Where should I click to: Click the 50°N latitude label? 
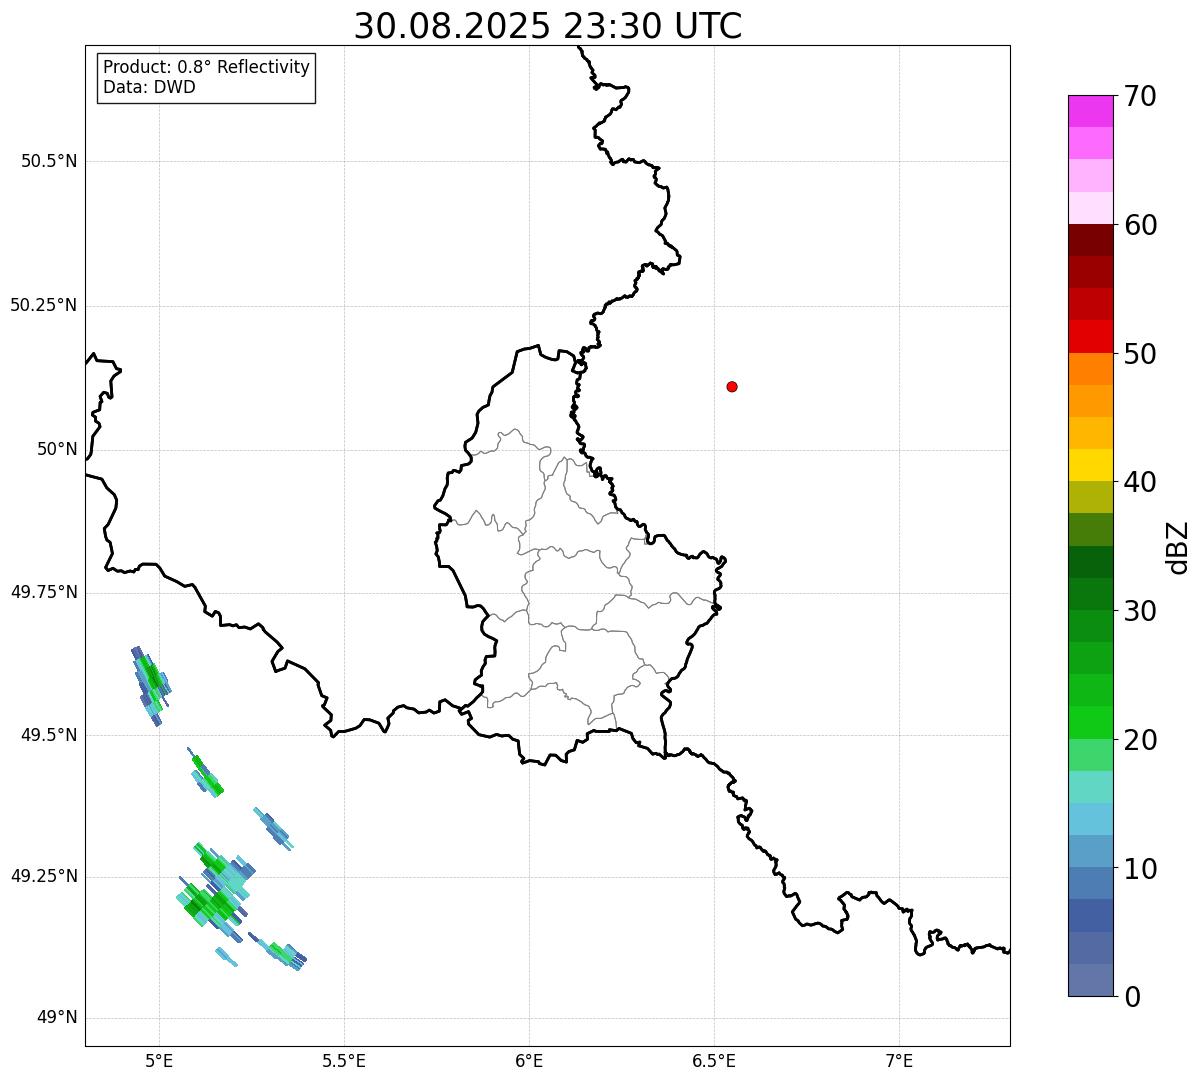tap(57, 449)
